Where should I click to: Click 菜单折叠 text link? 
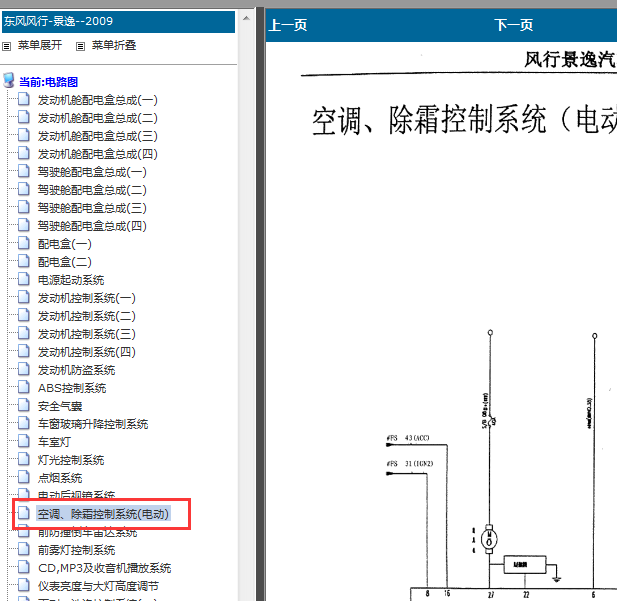click(x=114, y=45)
